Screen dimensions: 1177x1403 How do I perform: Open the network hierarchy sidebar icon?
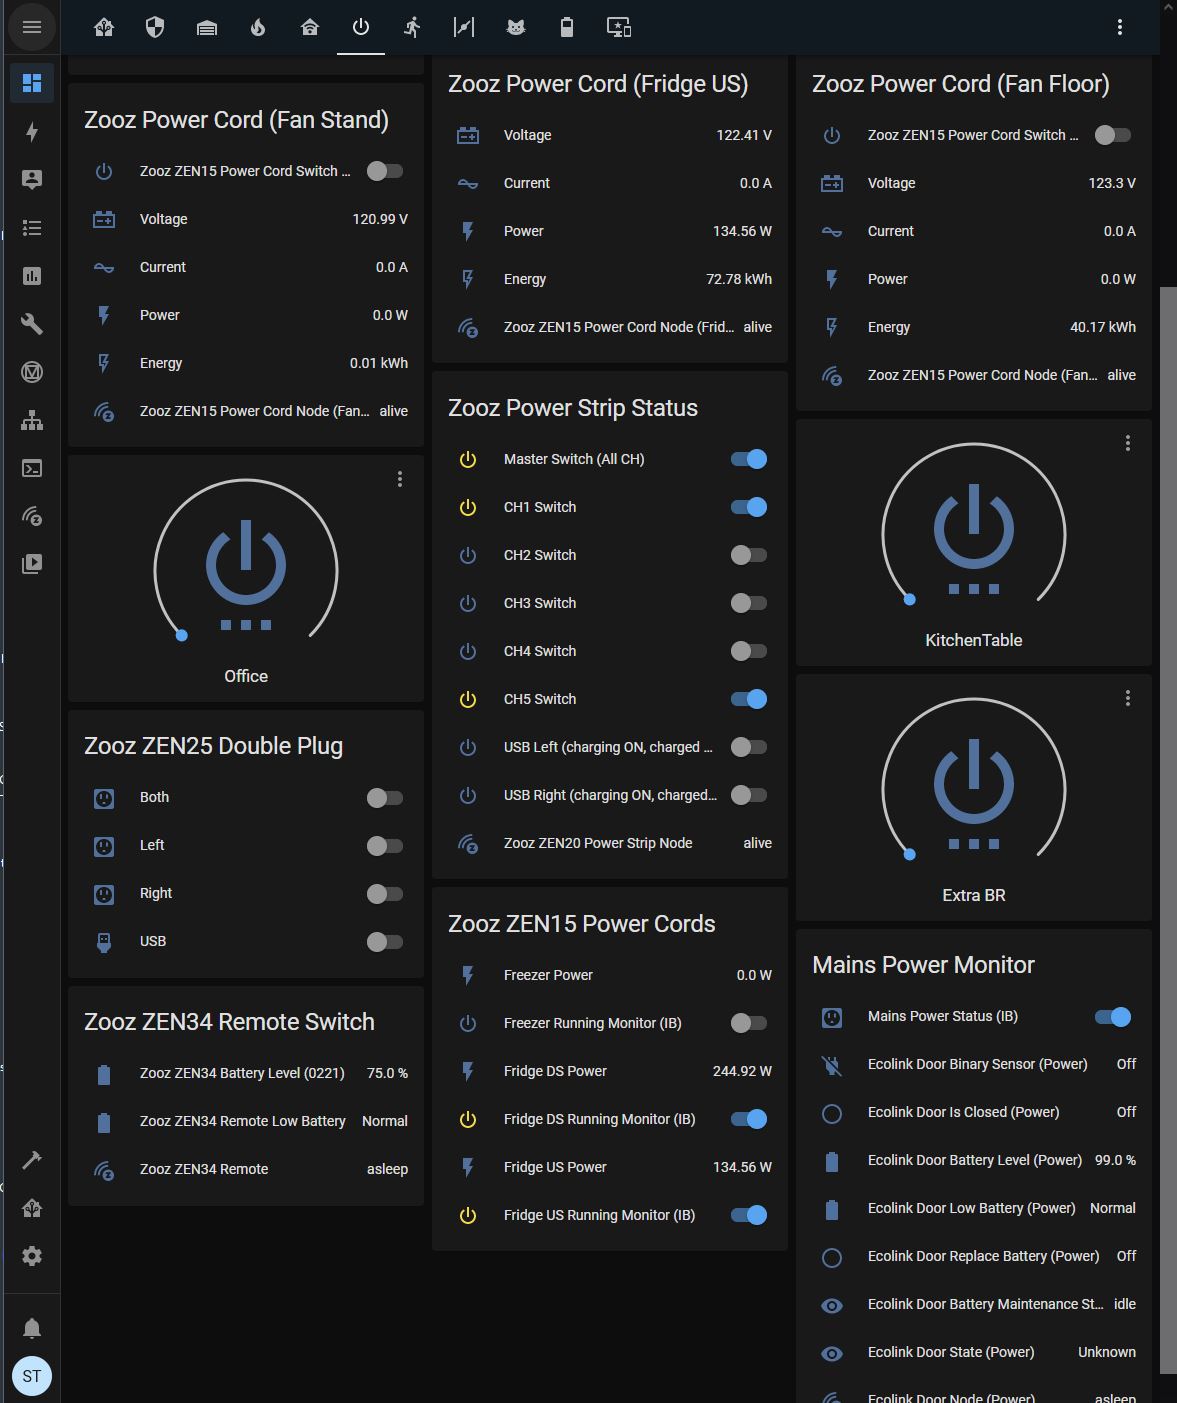tap(32, 420)
